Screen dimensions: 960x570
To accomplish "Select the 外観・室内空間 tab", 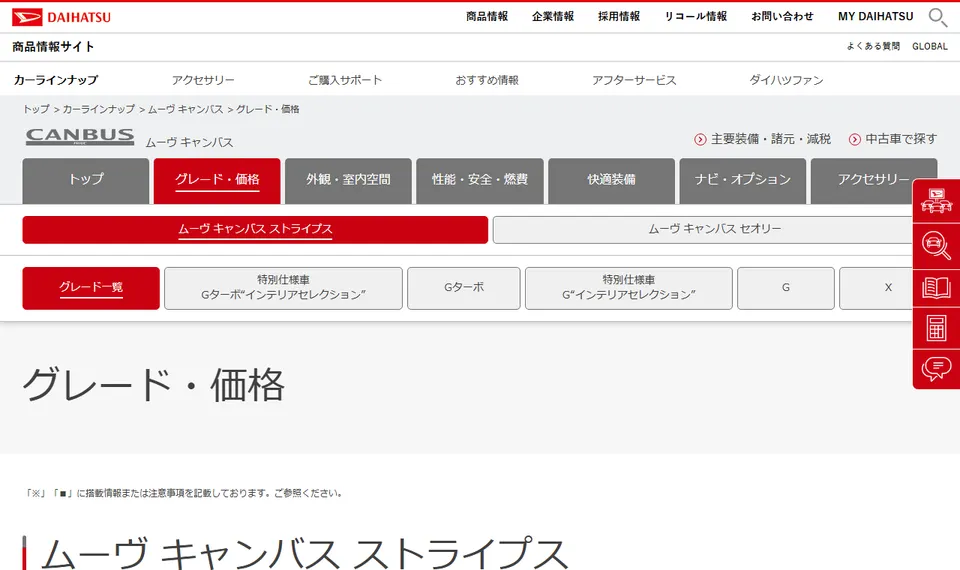I will 348,181.
